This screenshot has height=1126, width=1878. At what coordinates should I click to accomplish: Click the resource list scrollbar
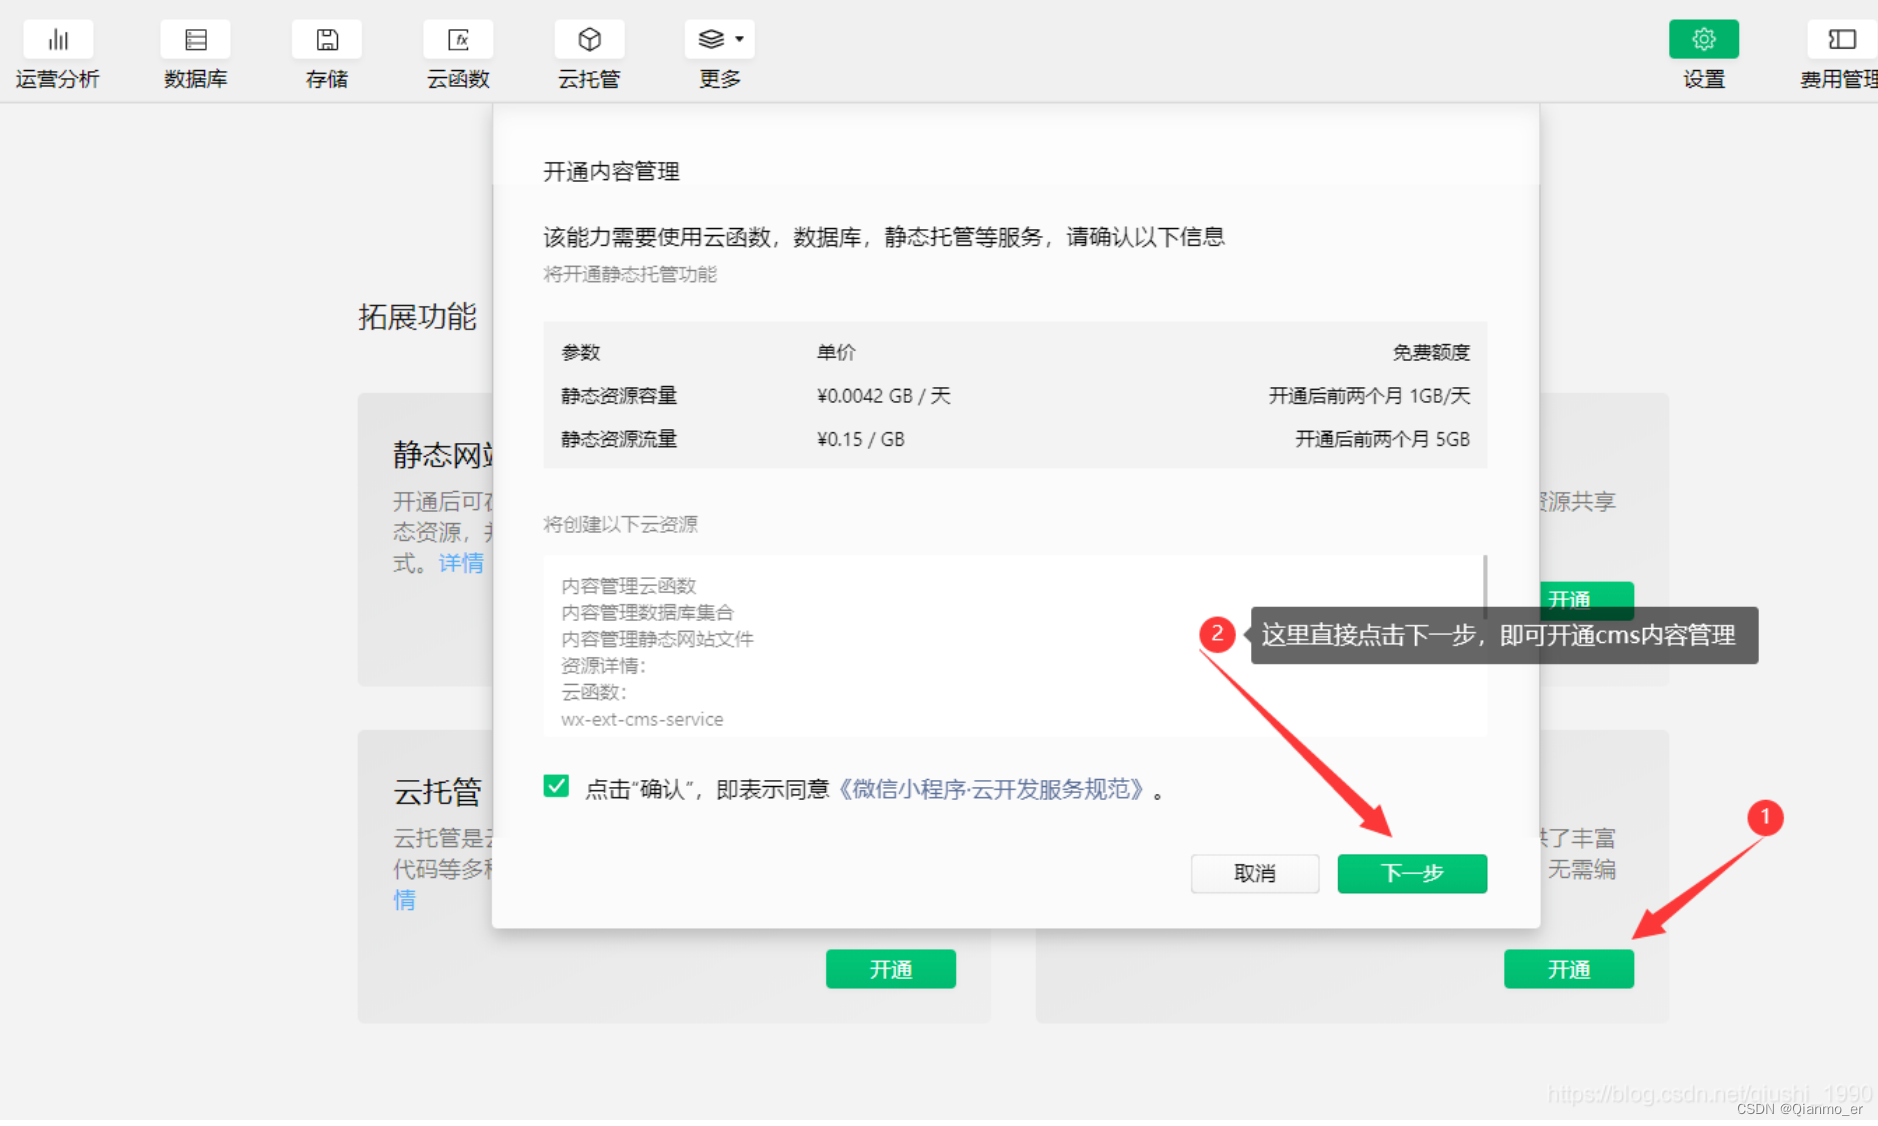click(1485, 588)
